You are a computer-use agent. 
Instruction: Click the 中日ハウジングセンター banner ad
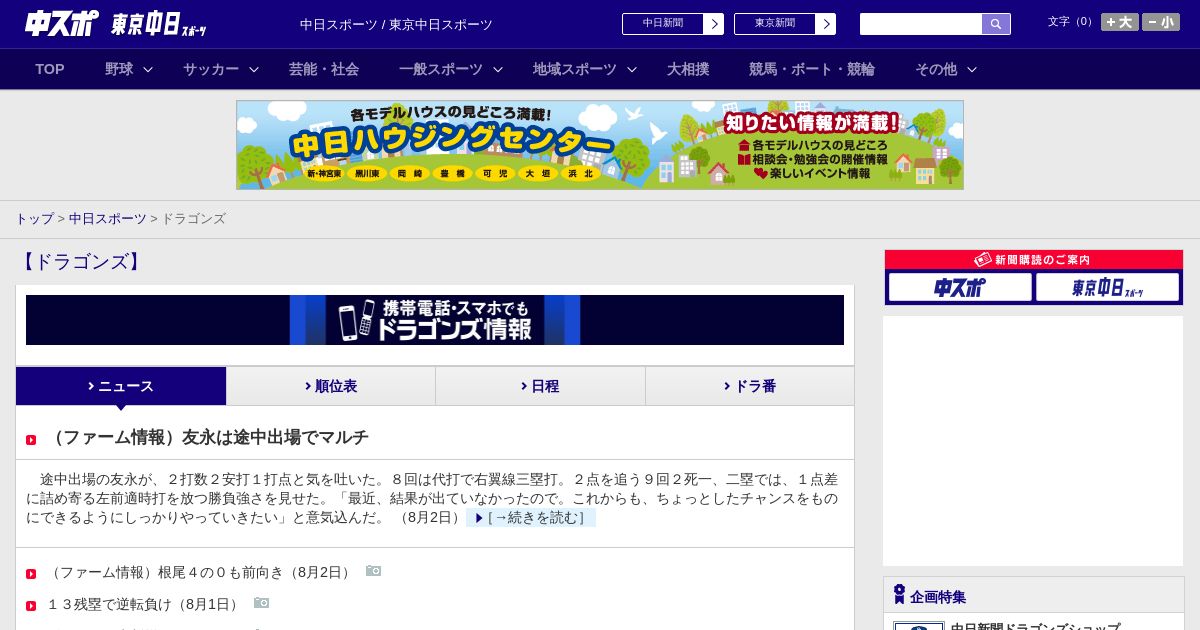tap(600, 145)
